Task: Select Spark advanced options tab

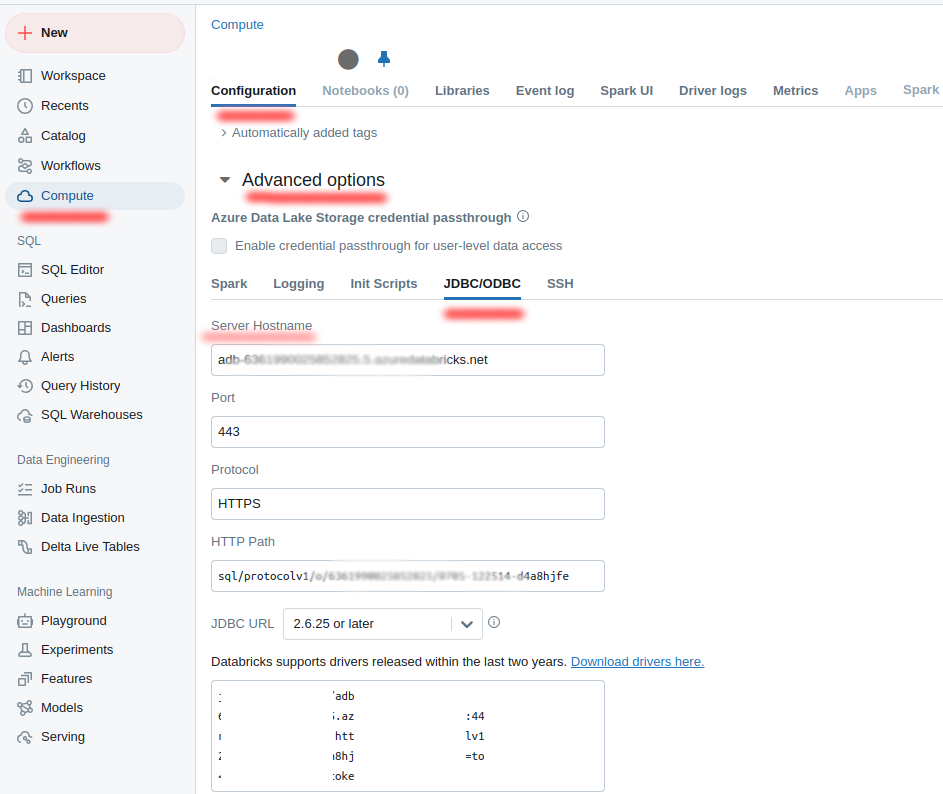Action: coord(229,284)
